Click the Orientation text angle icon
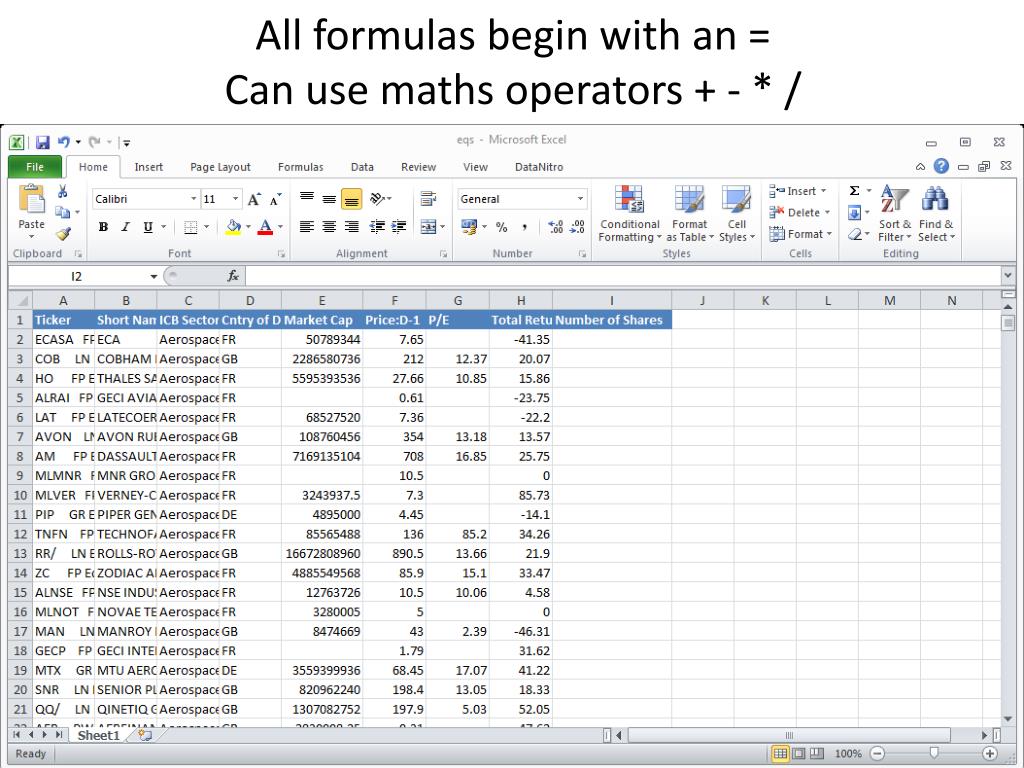 [x=377, y=198]
